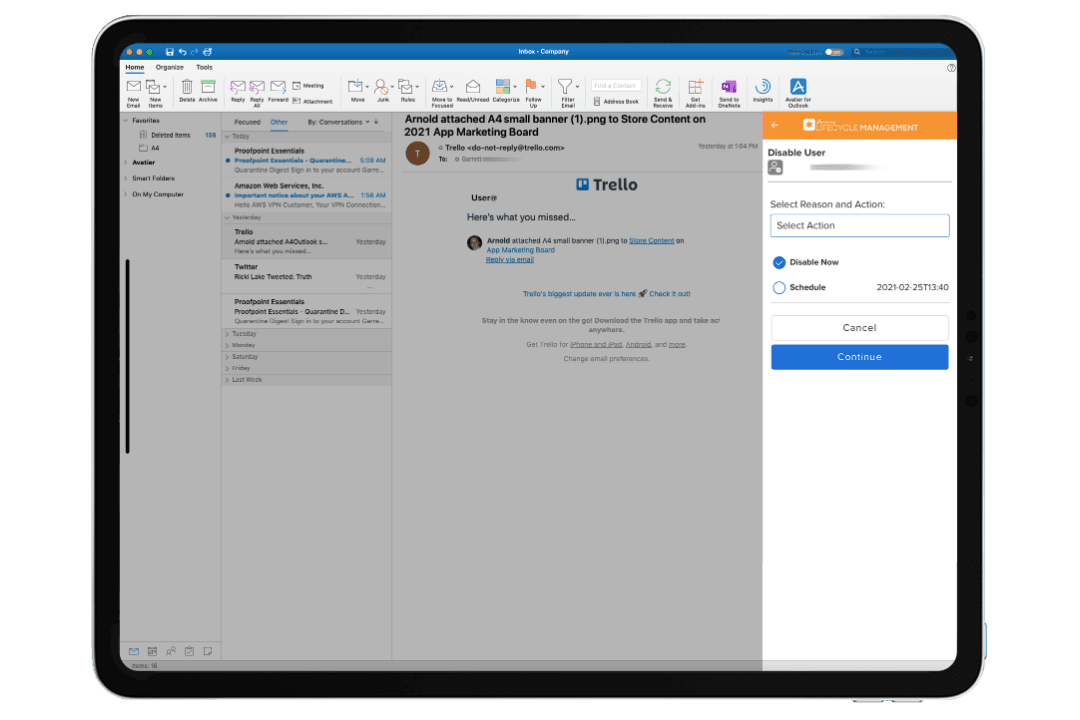This screenshot has height=720, width=1080.
Task: Switch to Calendar view in bottom bar
Action: click(x=152, y=651)
